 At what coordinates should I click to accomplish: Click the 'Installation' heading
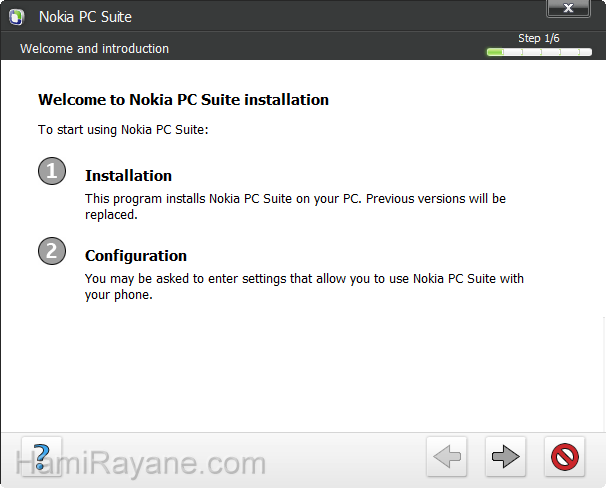click(x=128, y=176)
